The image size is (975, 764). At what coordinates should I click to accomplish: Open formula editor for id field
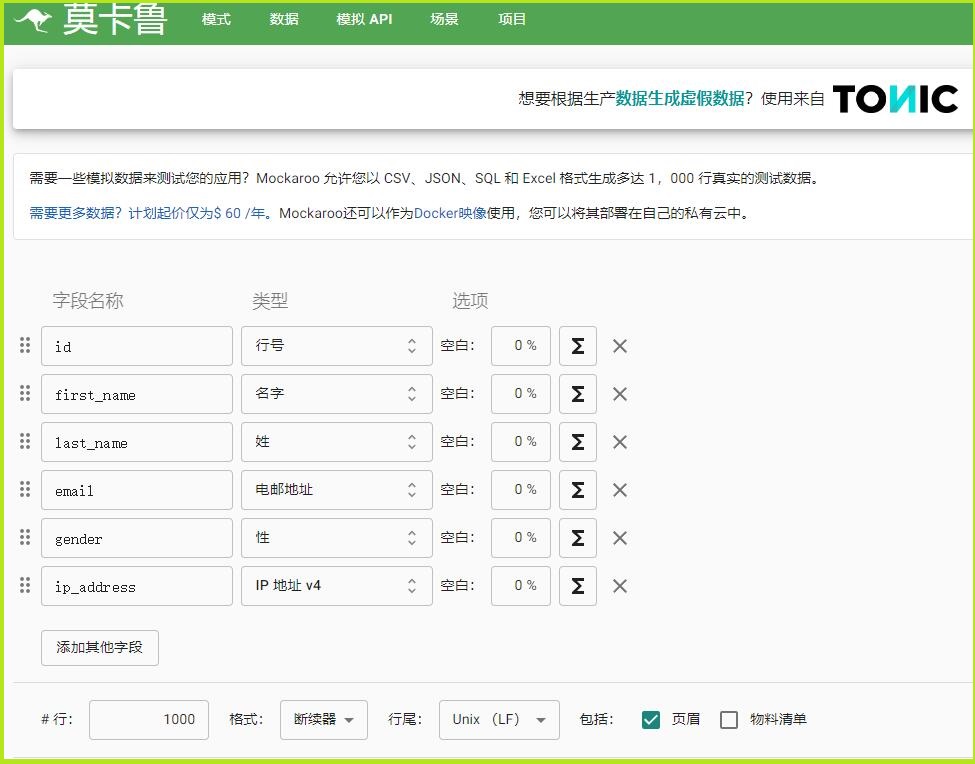(x=577, y=346)
